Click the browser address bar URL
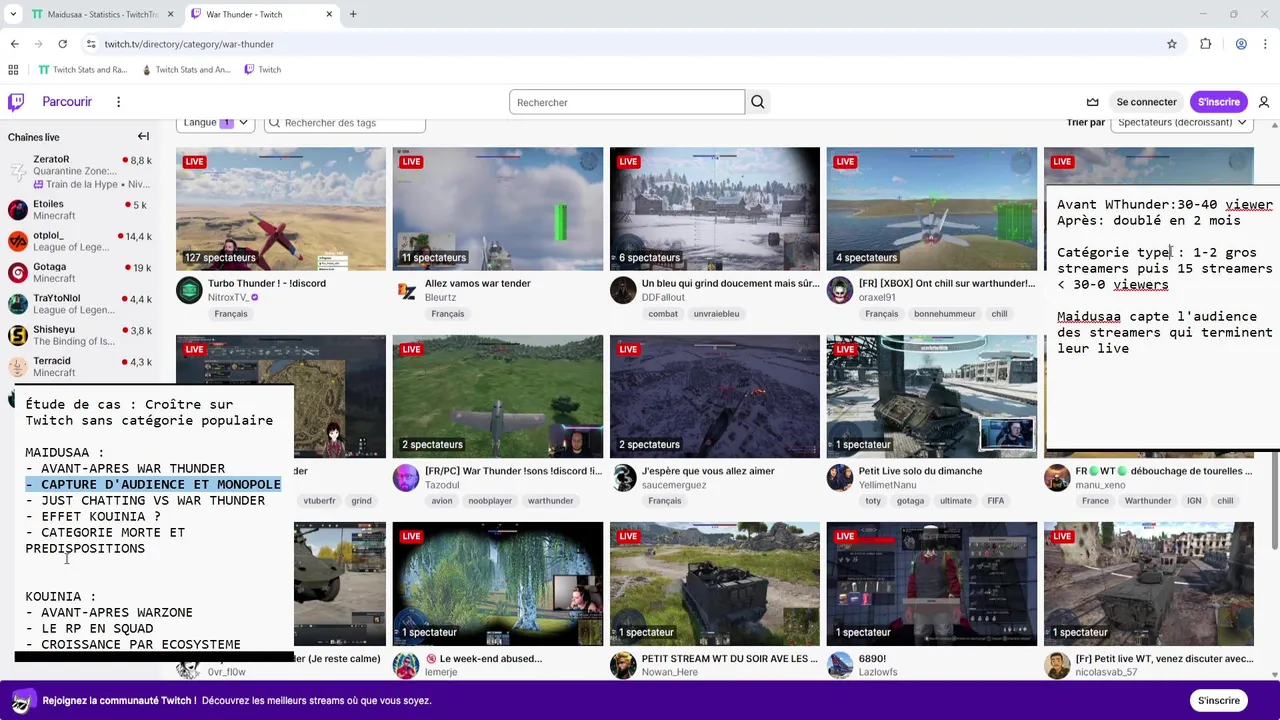 pos(189,44)
